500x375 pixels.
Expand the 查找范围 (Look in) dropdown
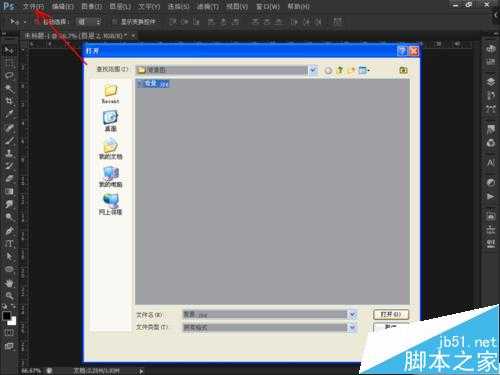pos(313,70)
